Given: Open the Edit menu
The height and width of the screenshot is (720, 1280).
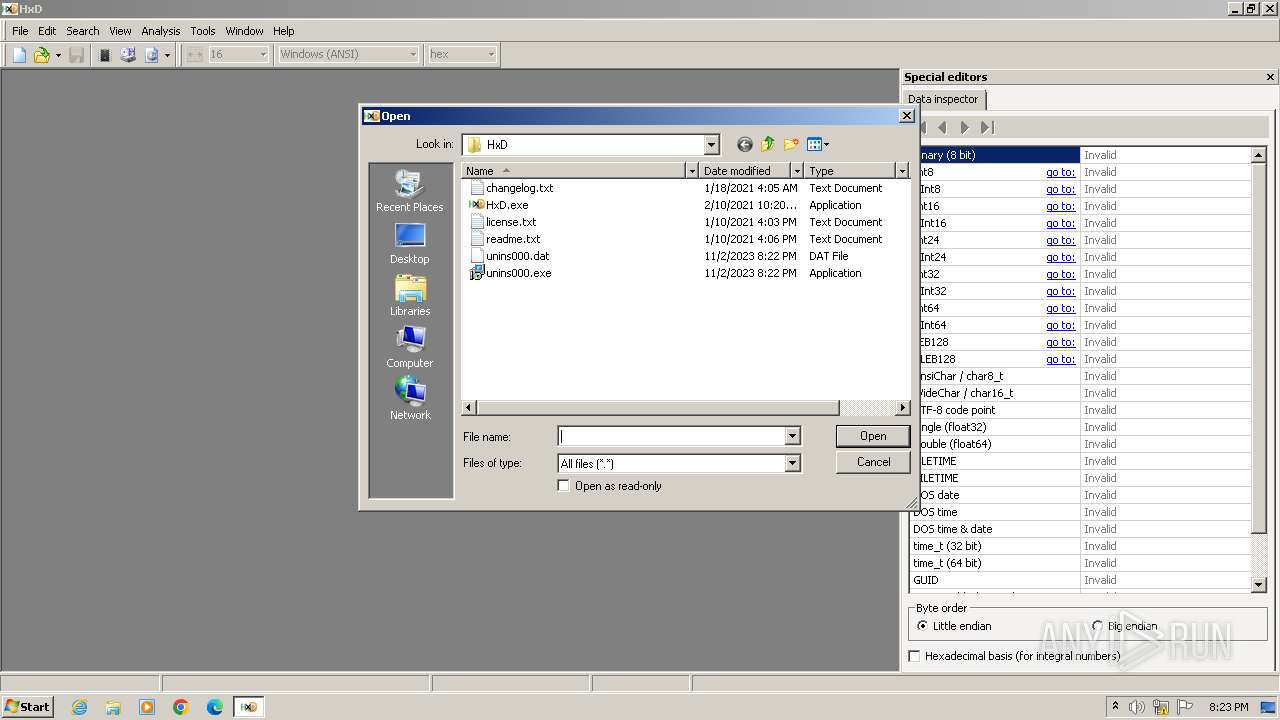Looking at the screenshot, I should point(47,31).
